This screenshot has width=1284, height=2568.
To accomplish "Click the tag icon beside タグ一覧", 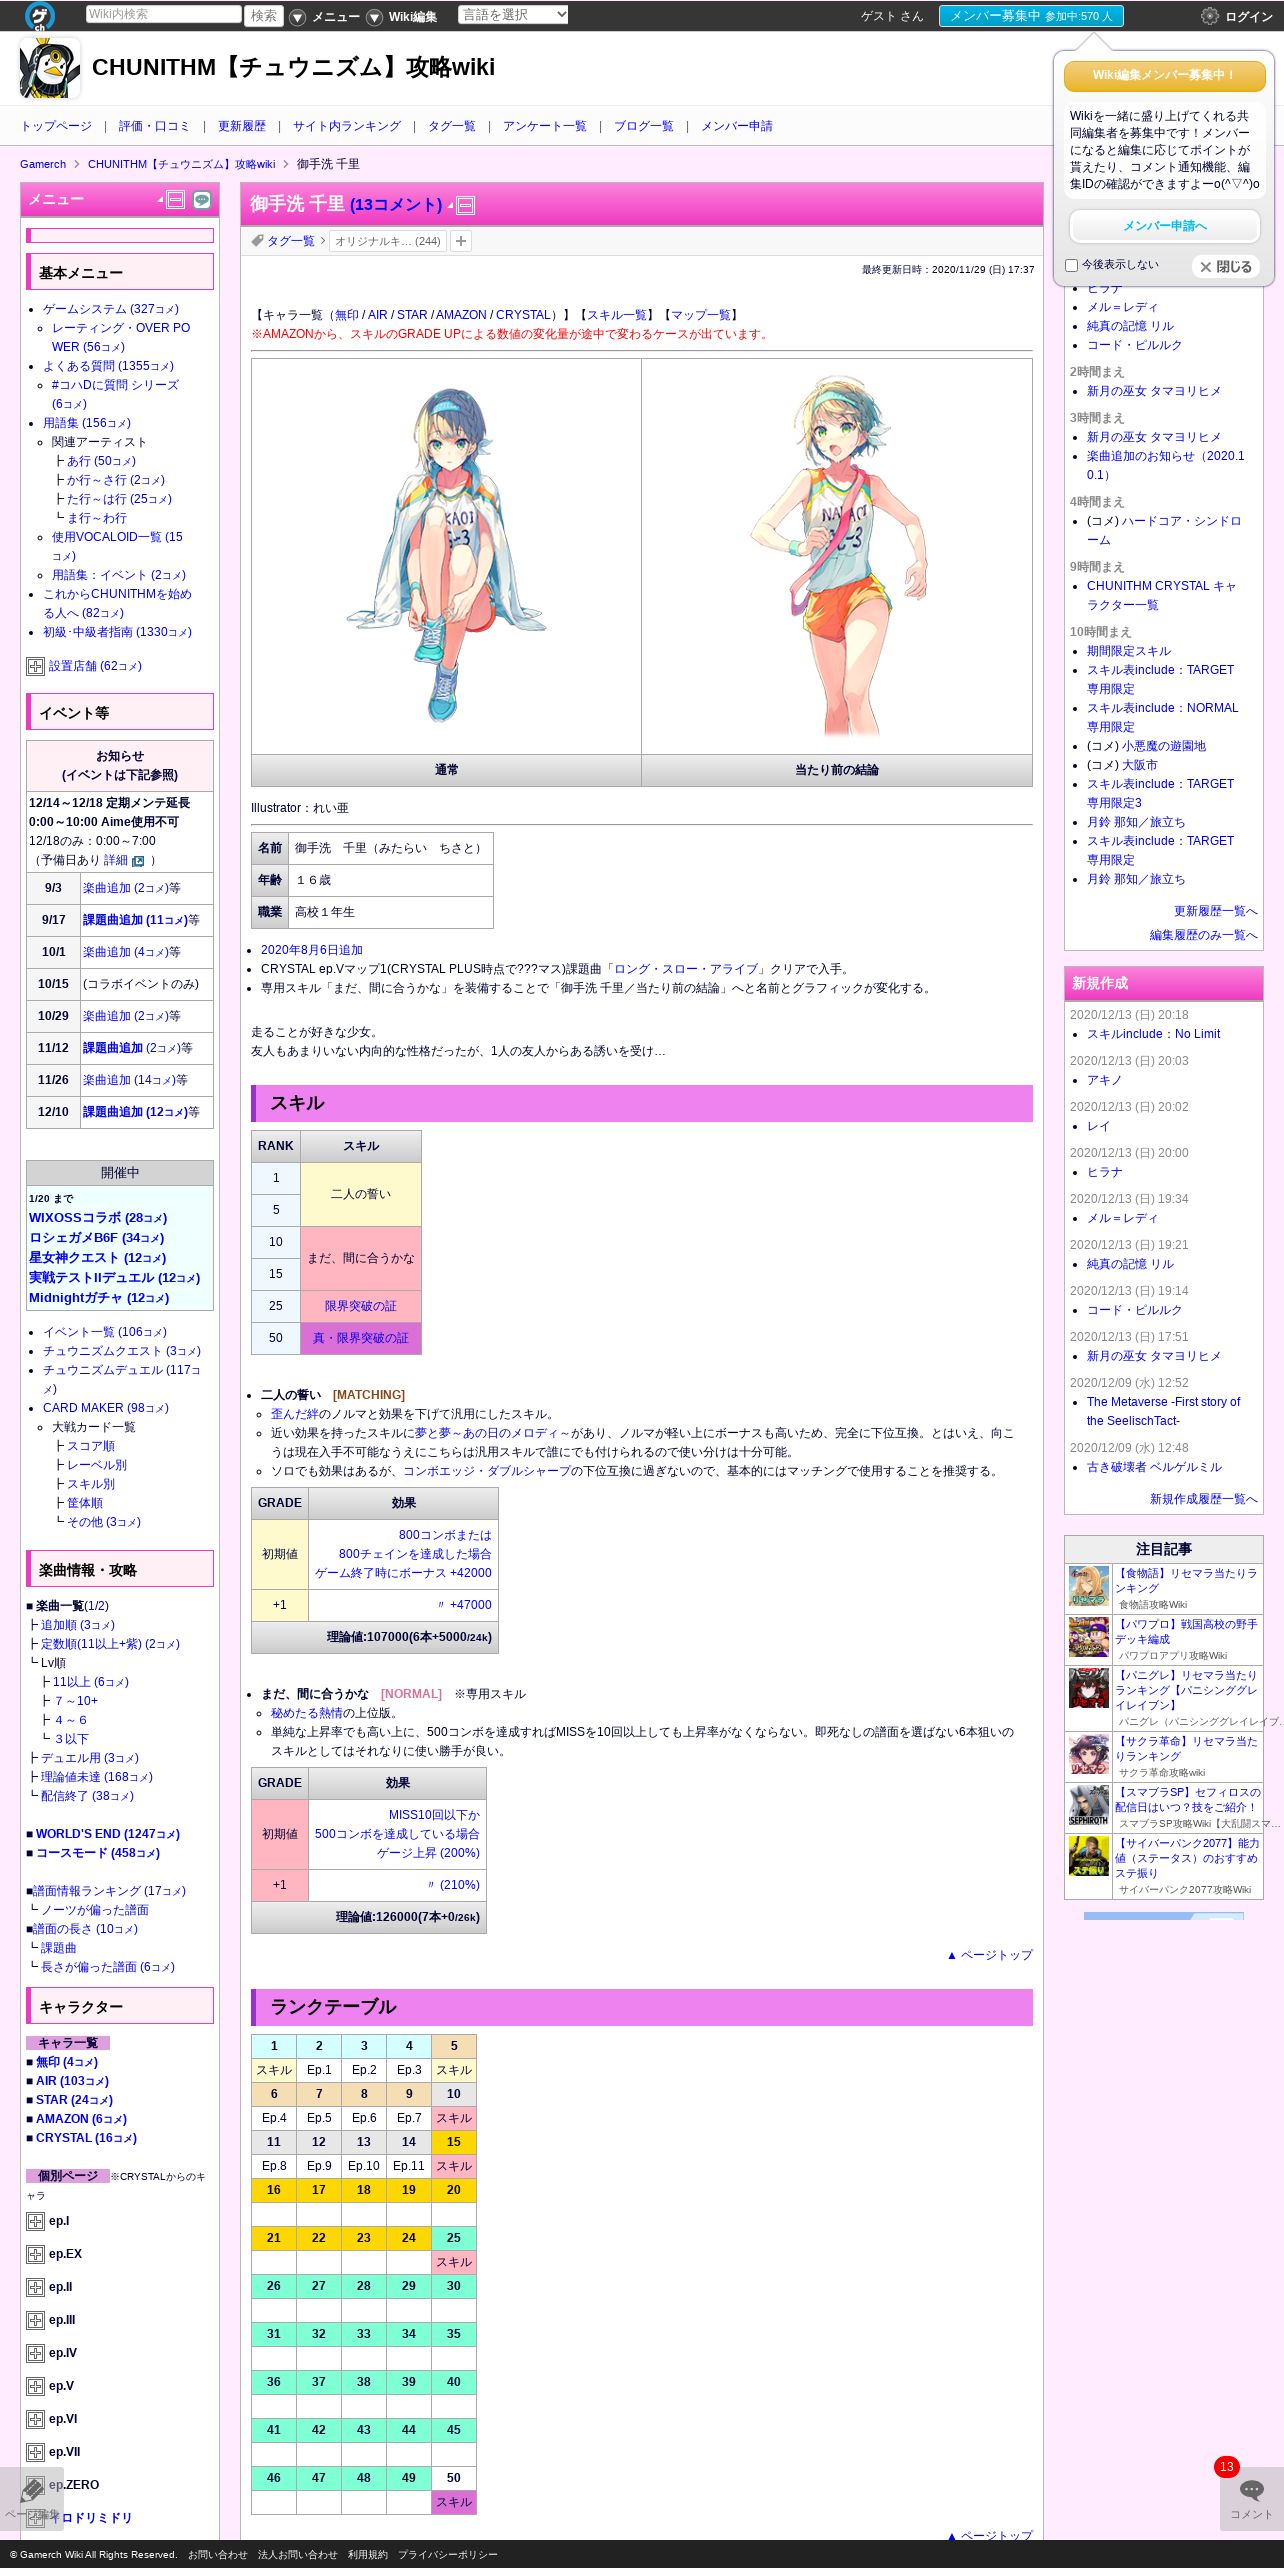I will point(257,241).
